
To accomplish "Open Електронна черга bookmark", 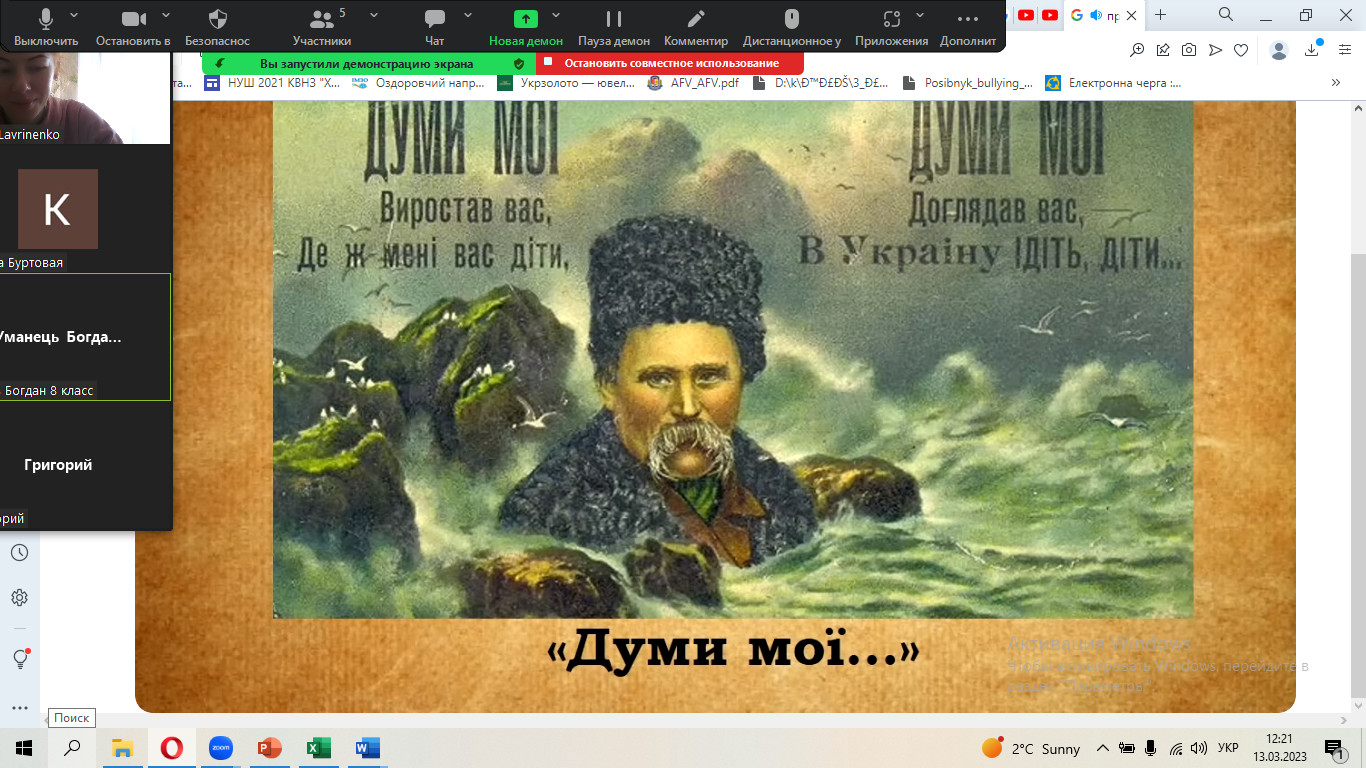I will pyautogui.click(x=1113, y=83).
